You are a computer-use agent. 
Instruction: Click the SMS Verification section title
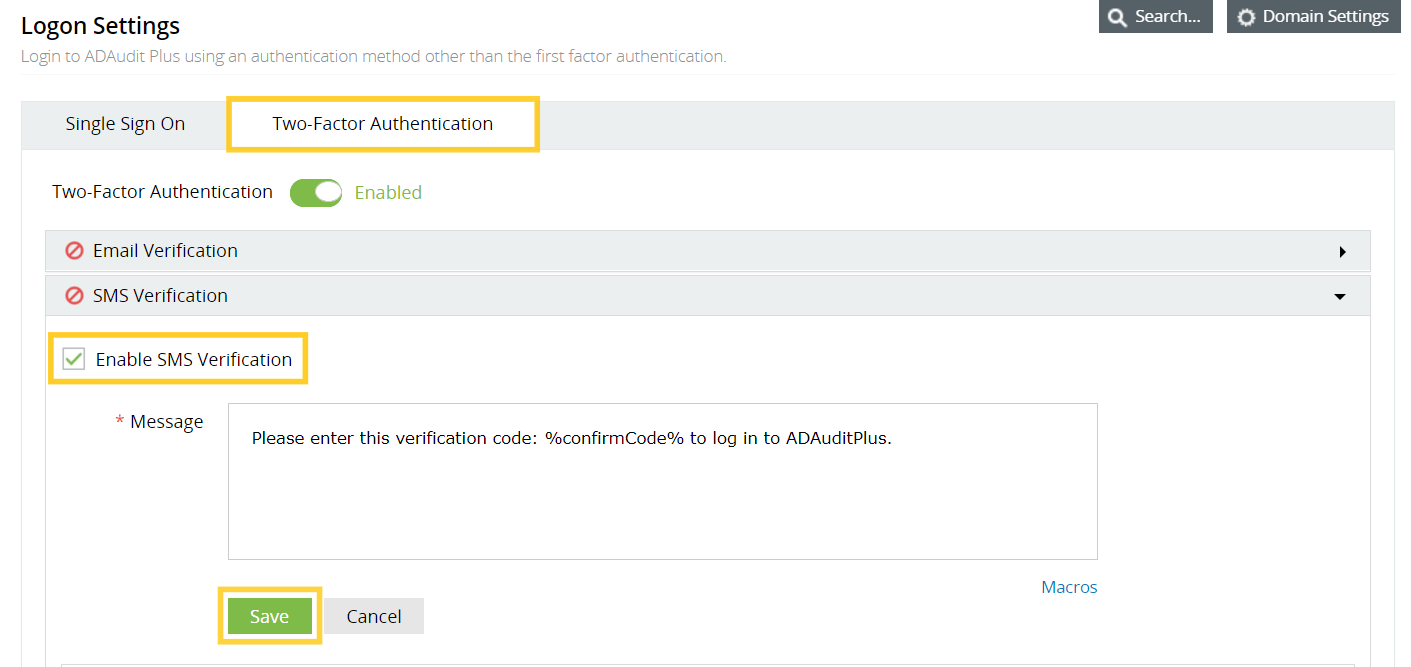(160, 296)
